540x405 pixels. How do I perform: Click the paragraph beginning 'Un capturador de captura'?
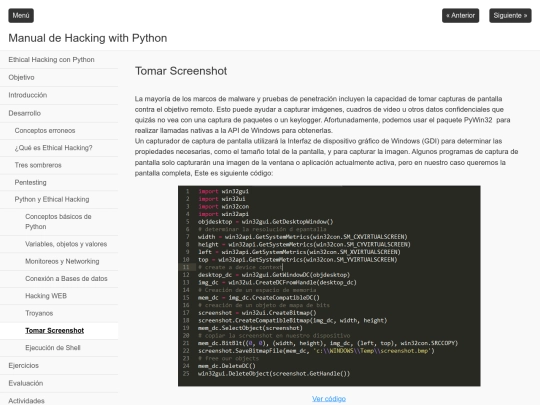326,157
